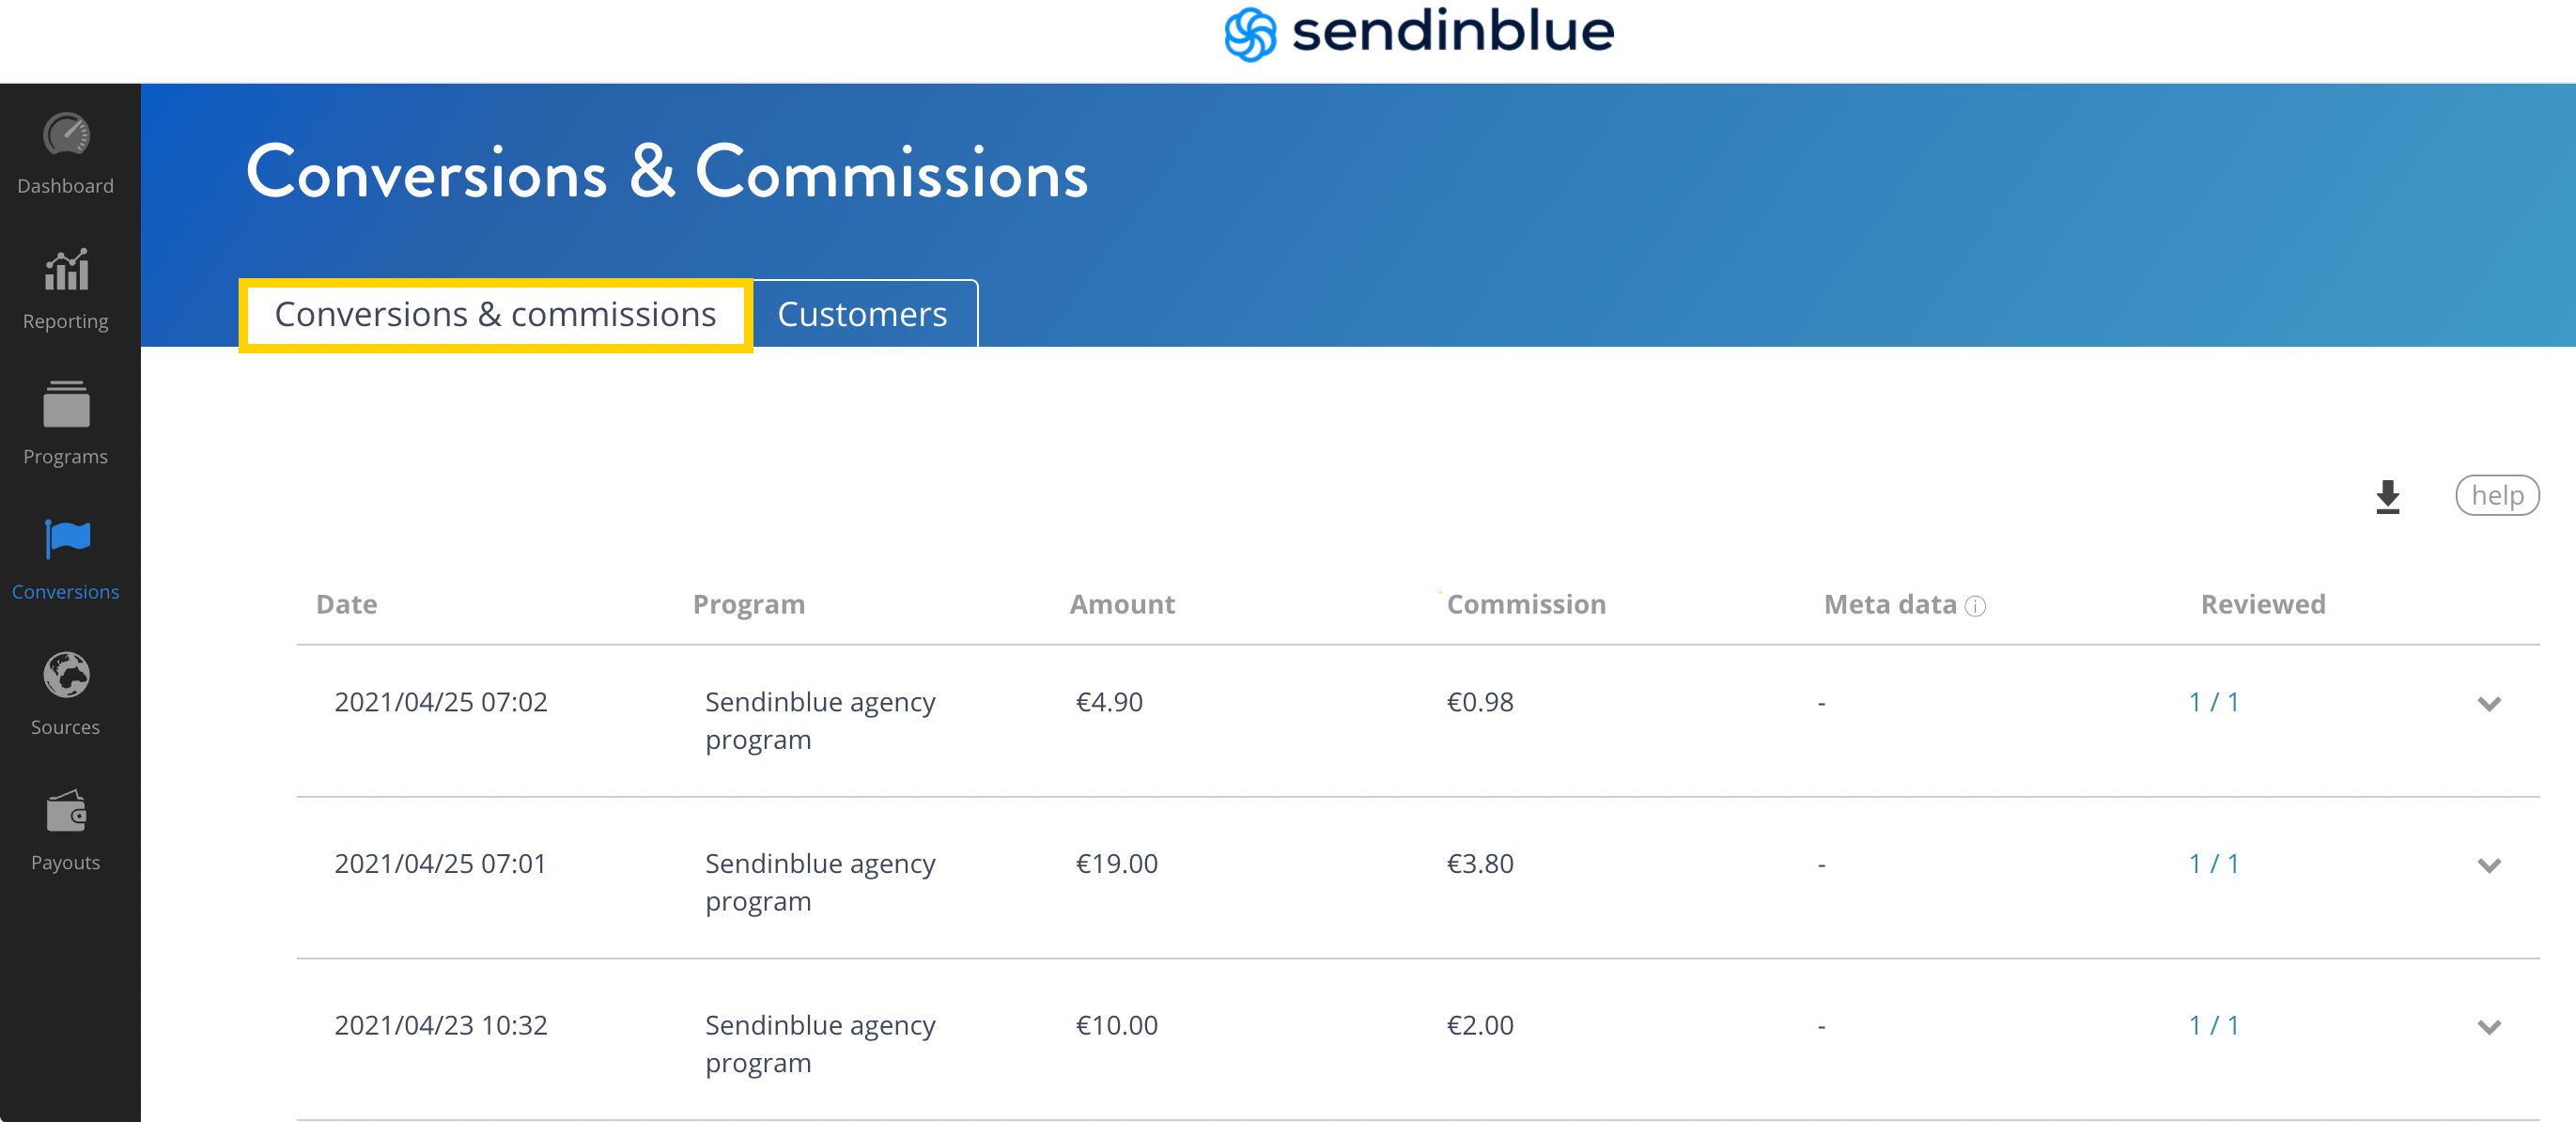Image resolution: width=2576 pixels, height=1122 pixels.
Task: Expand the 2021/04/25 07:01 conversion row
Action: point(2489,865)
